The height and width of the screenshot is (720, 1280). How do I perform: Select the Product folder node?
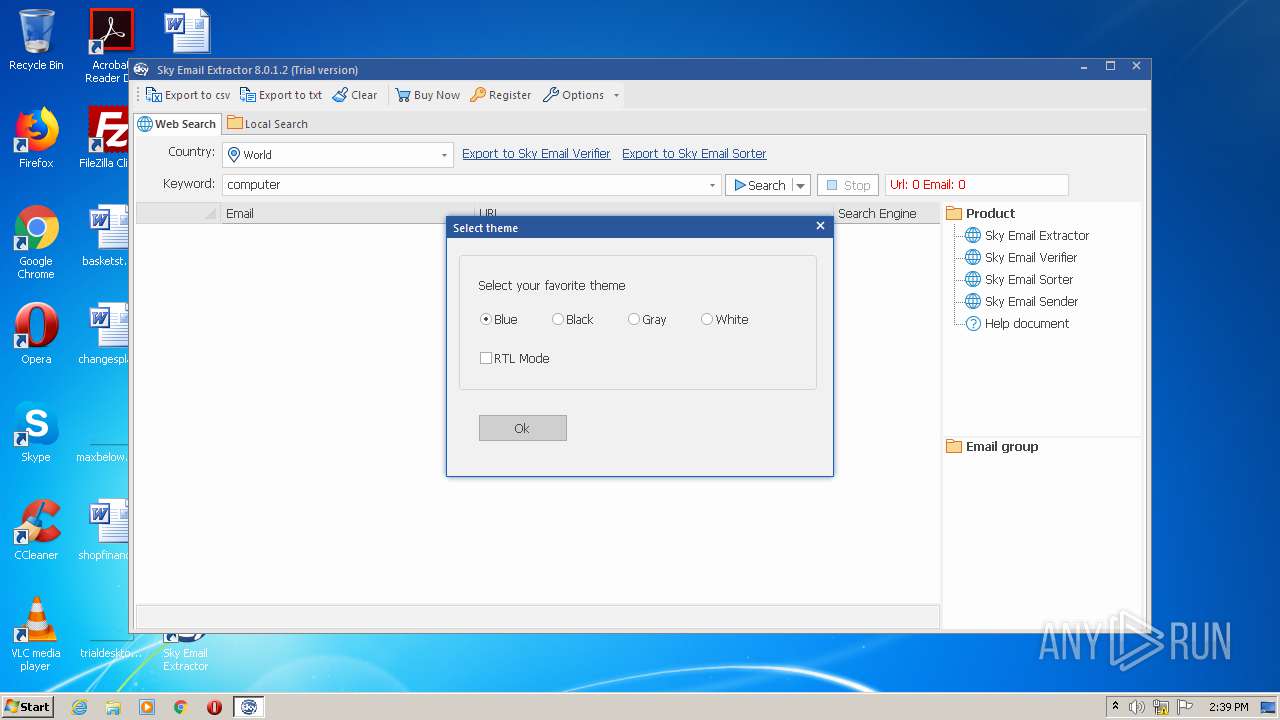[980, 213]
